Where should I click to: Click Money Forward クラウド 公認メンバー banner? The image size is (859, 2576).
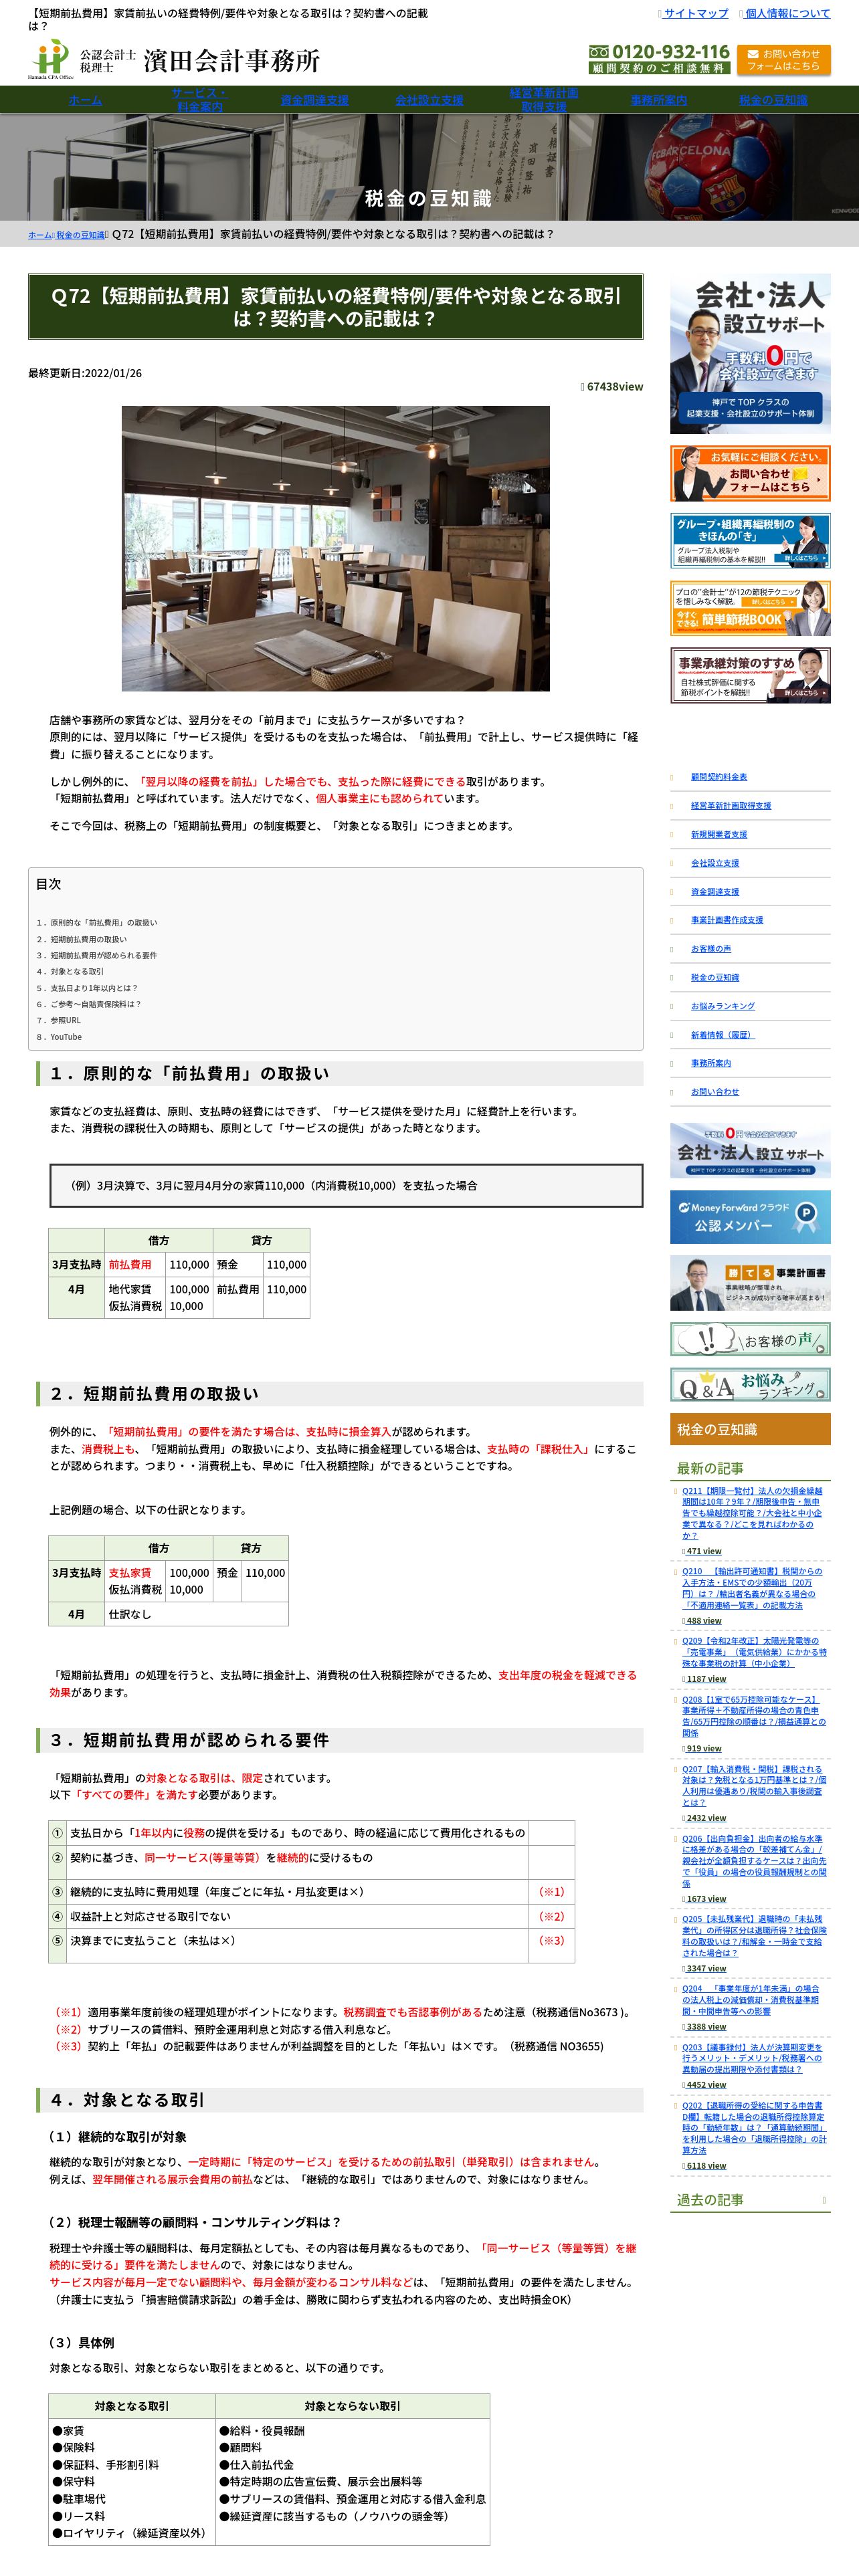click(x=750, y=1216)
